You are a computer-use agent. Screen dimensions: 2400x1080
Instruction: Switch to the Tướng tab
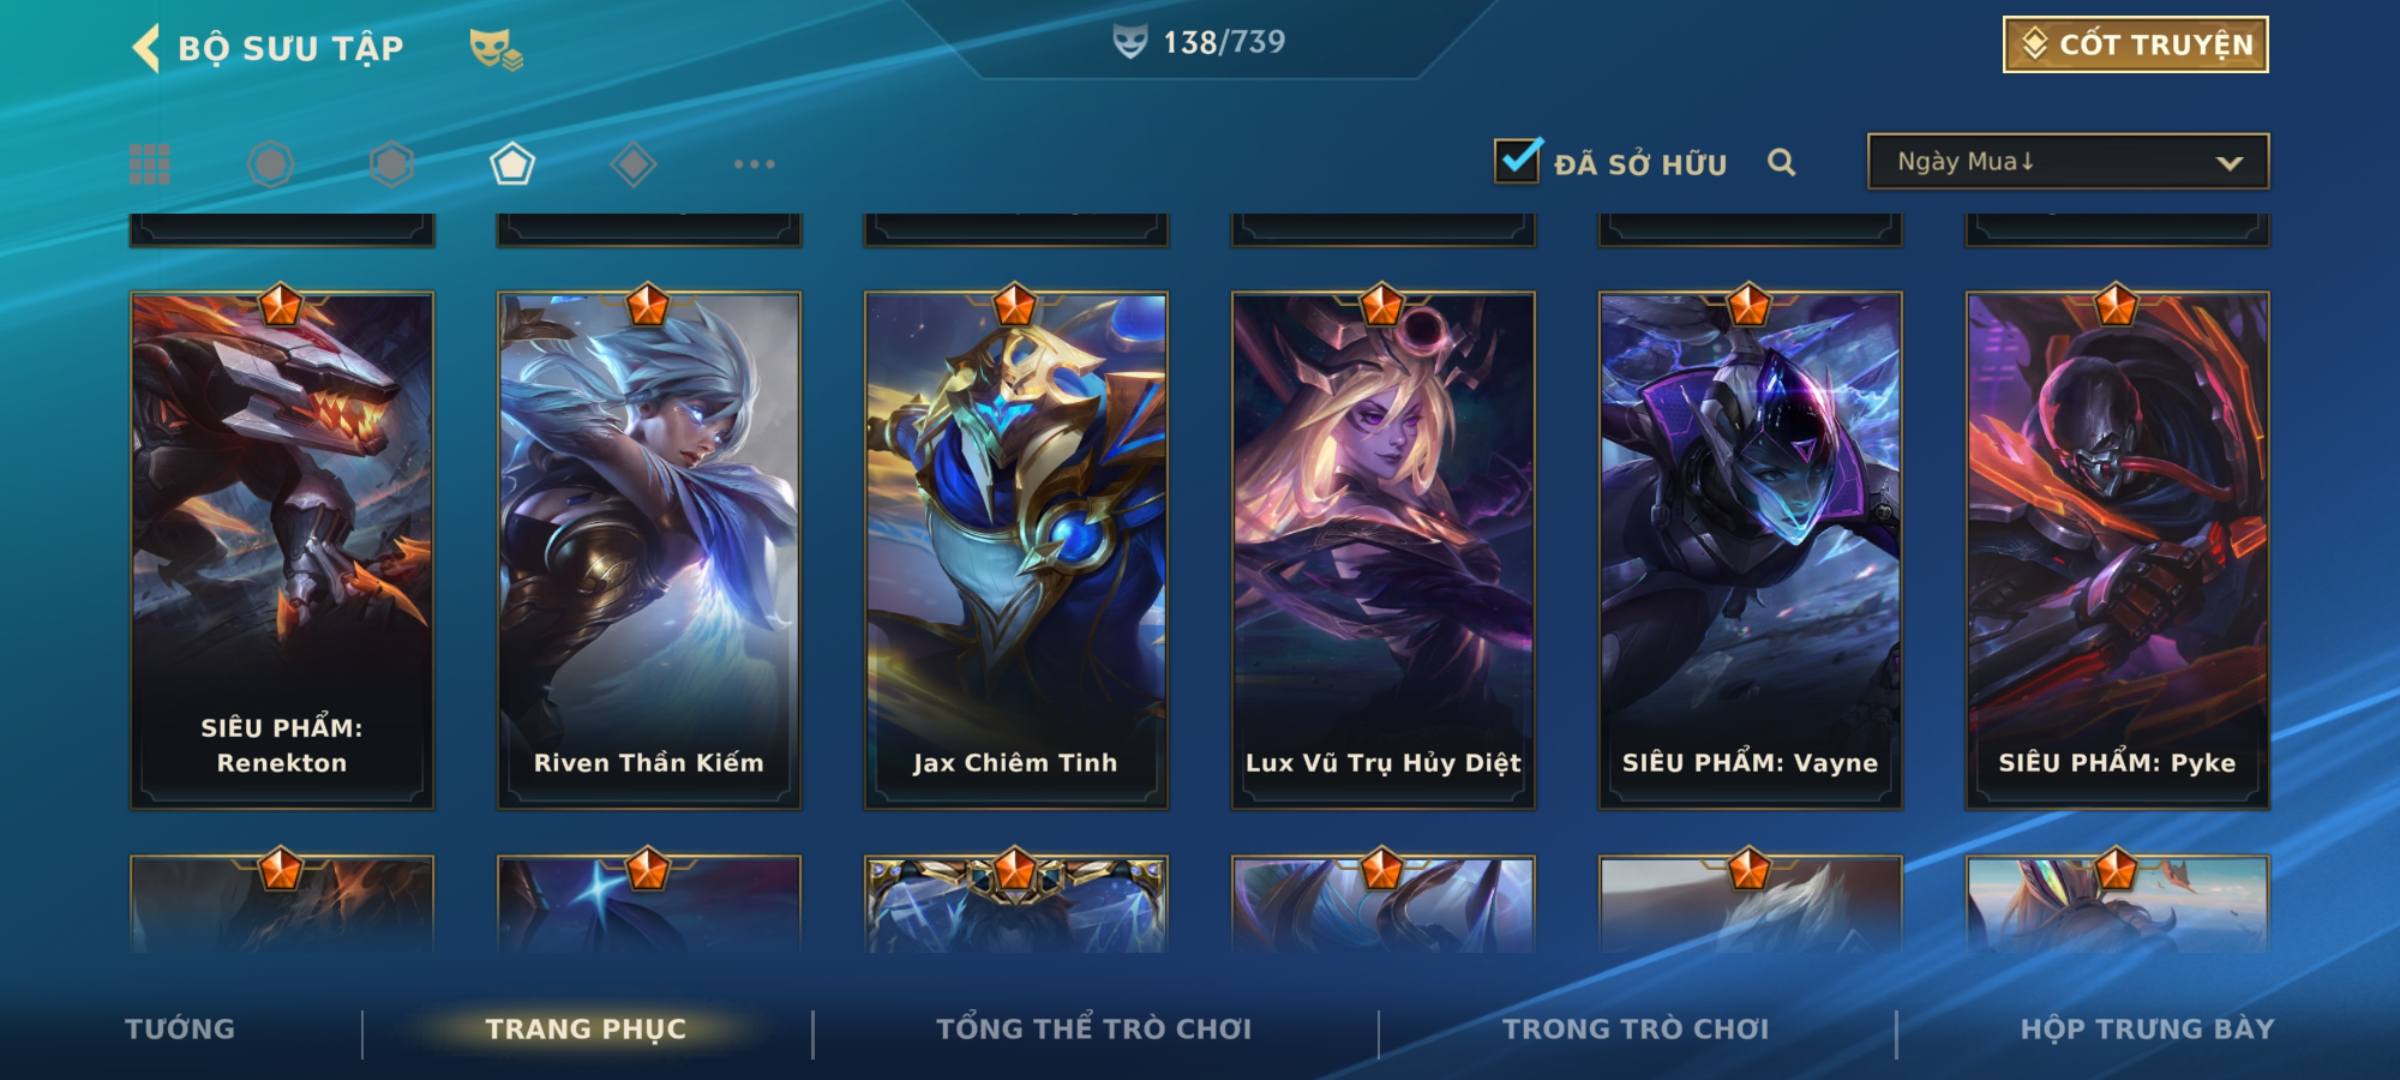(x=180, y=1028)
